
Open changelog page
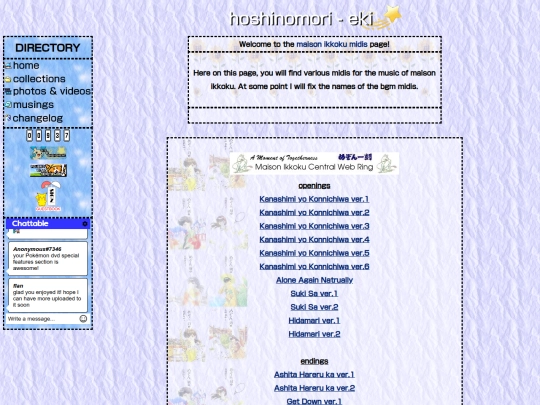(x=38, y=118)
